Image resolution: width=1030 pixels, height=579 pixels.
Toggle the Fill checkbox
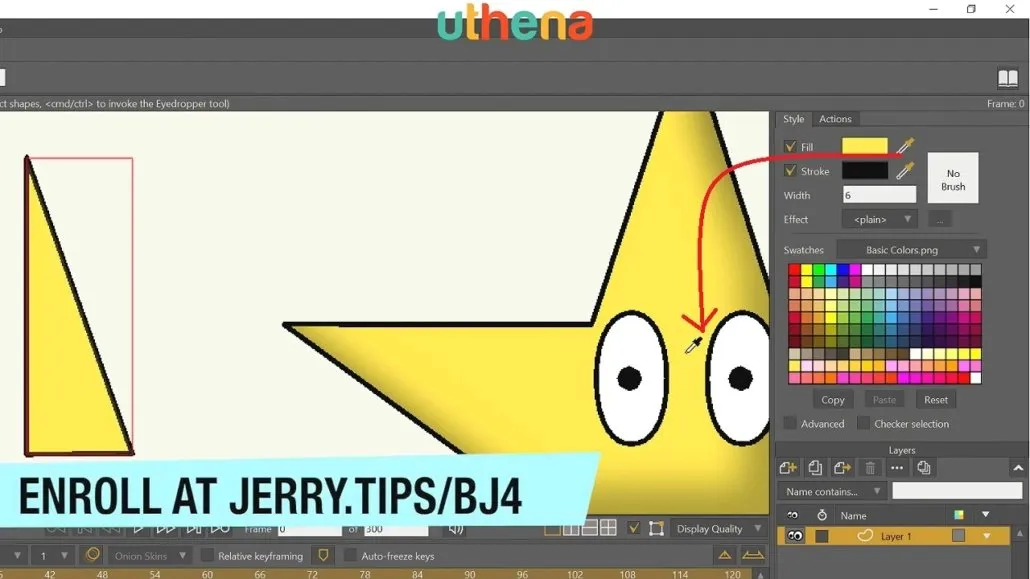pos(790,147)
